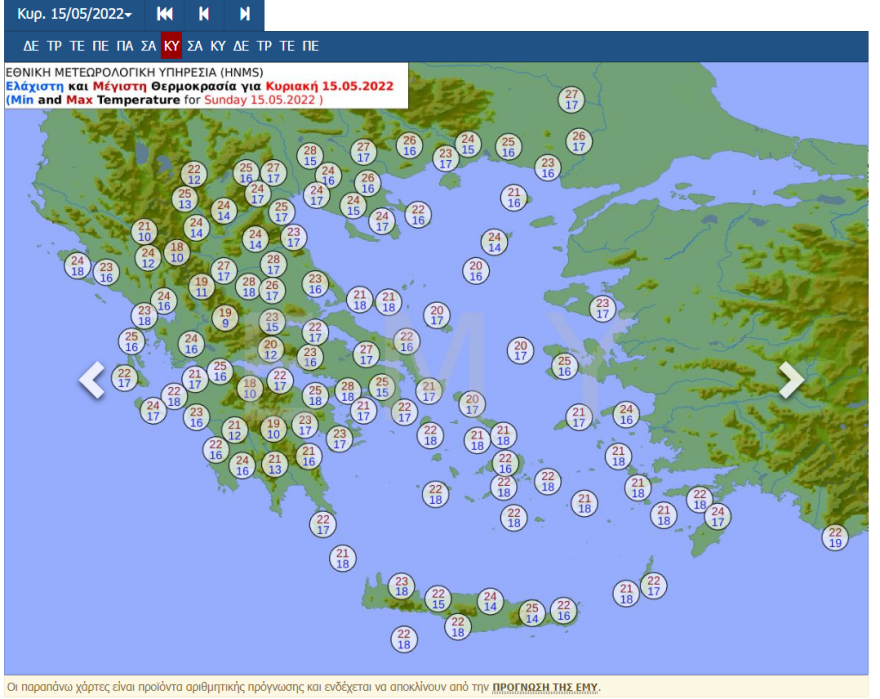Click the right arrow on map

(791, 380)
